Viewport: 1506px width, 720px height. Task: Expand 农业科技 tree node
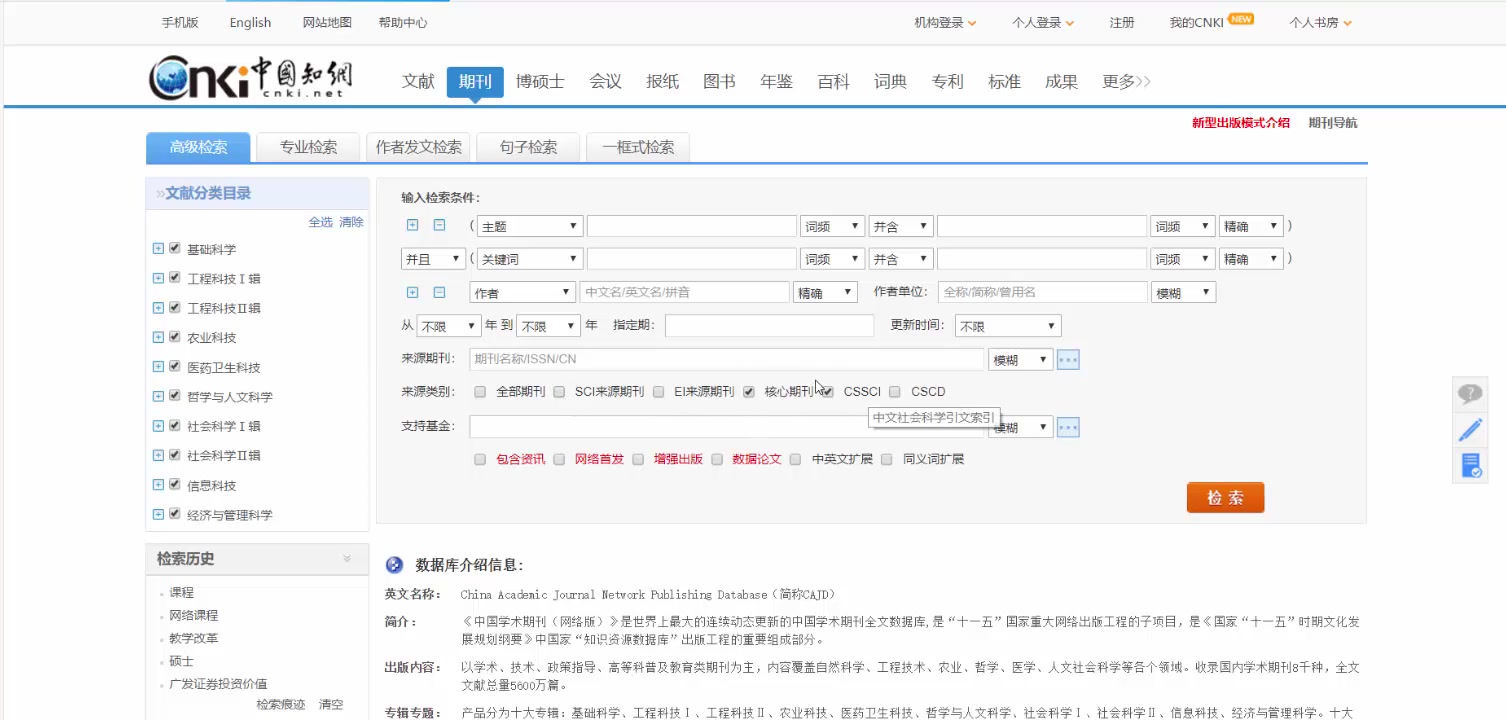[x=158, y=337]
